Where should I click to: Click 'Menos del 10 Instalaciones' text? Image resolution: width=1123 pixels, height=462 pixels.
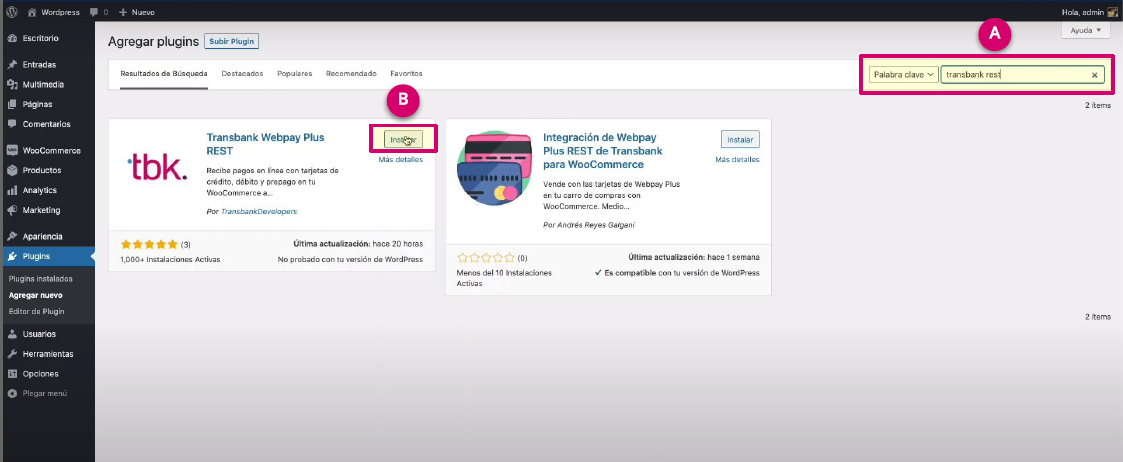(504, 278)
